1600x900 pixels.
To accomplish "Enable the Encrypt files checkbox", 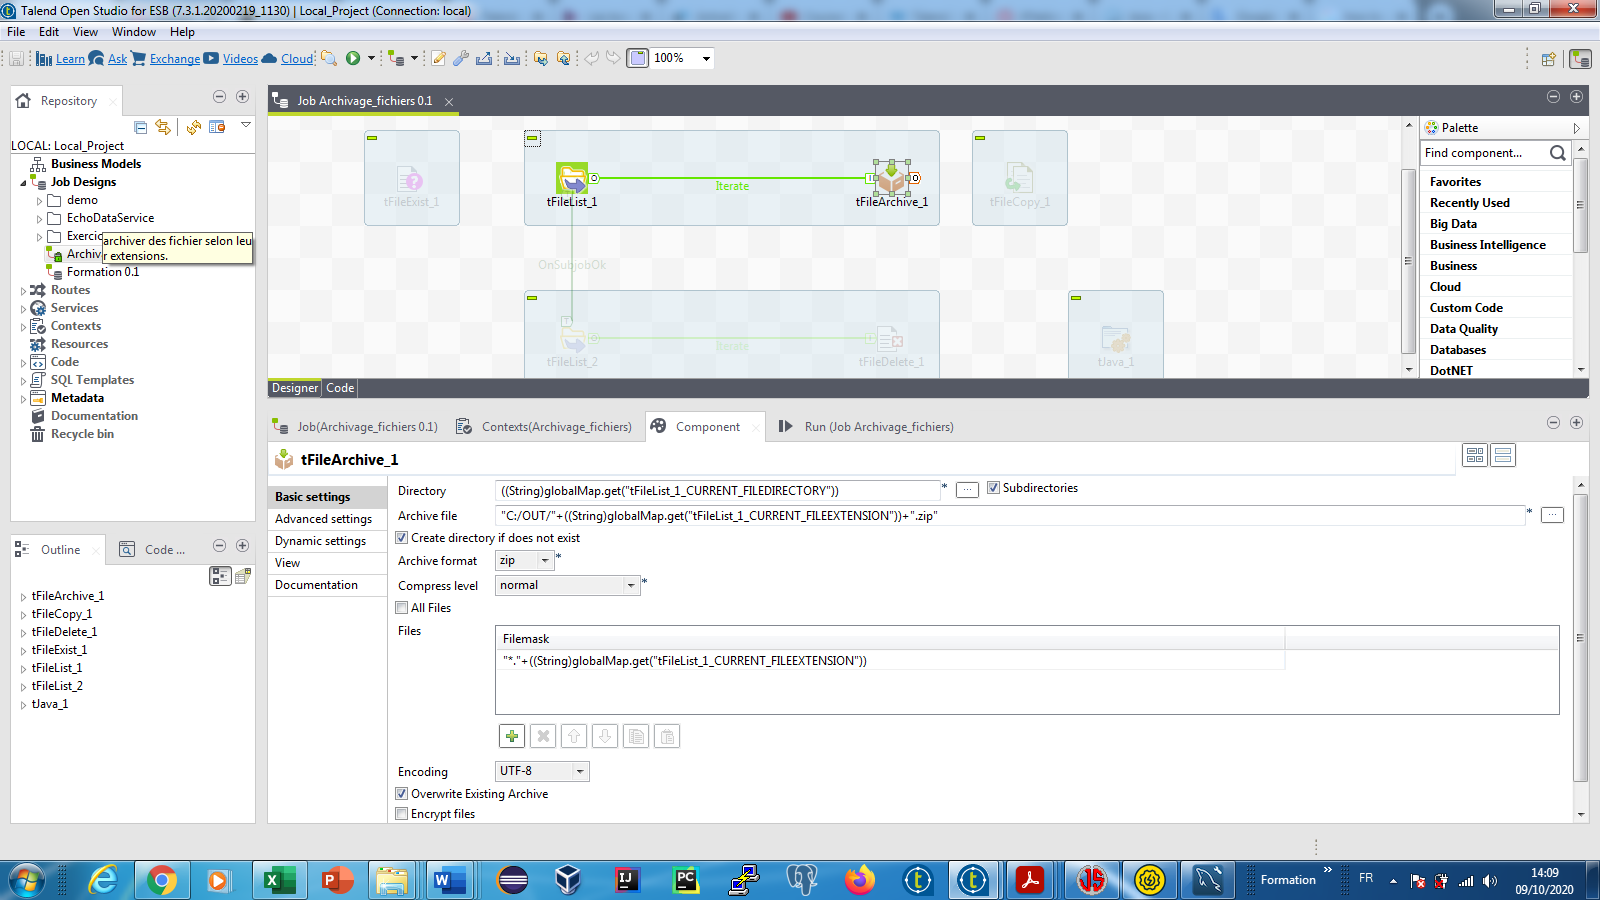I will click(x=402, y=814).
